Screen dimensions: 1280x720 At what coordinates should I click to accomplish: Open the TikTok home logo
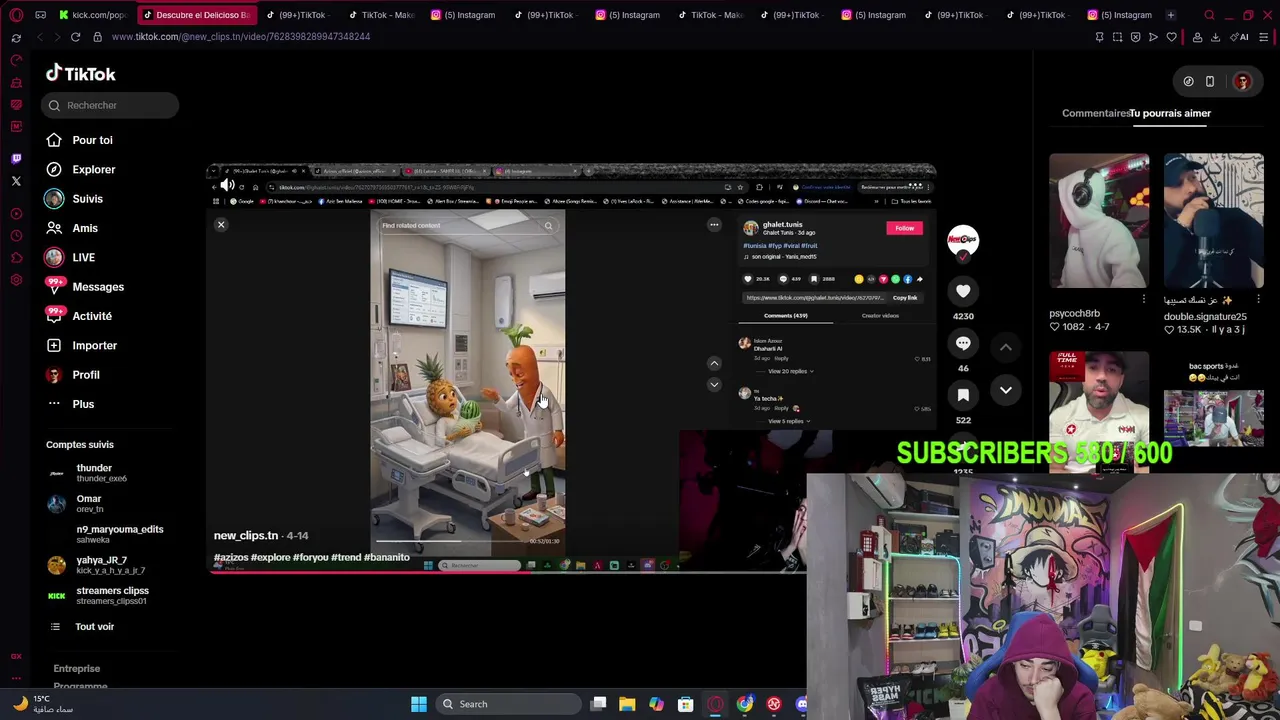pos(81,74)
